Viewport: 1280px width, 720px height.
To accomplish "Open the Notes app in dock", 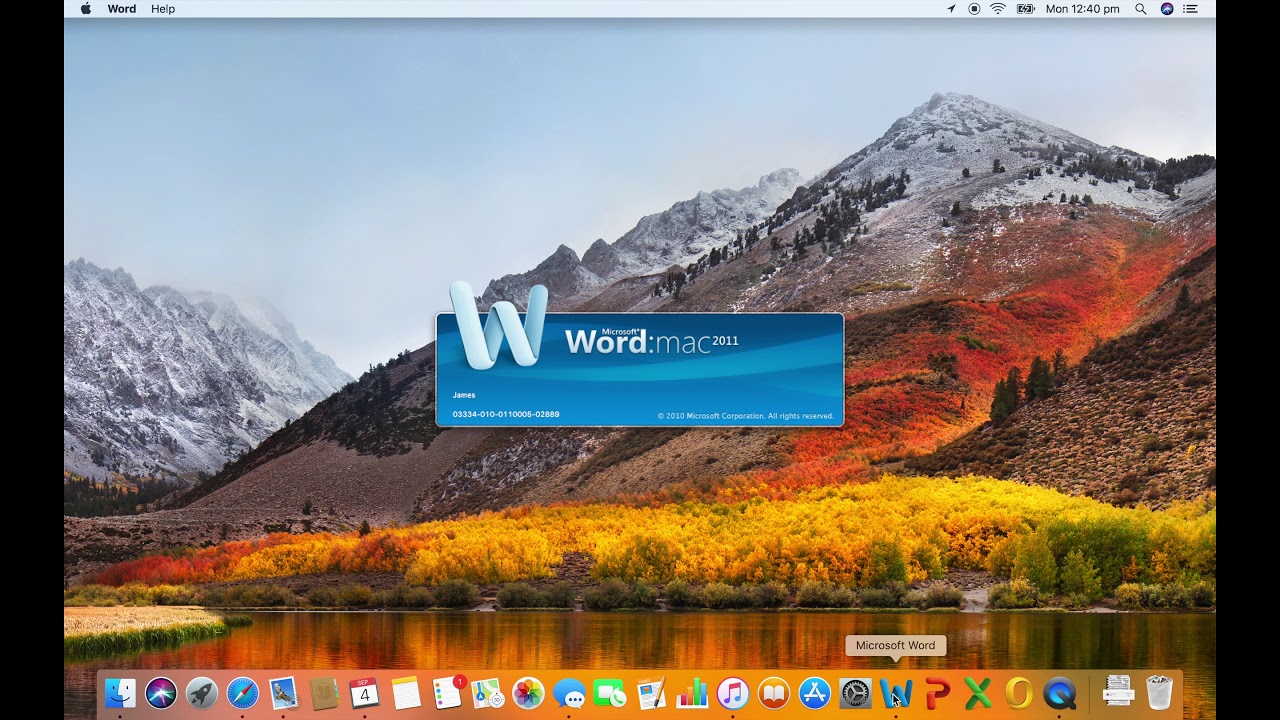I will tap(406, 692).
